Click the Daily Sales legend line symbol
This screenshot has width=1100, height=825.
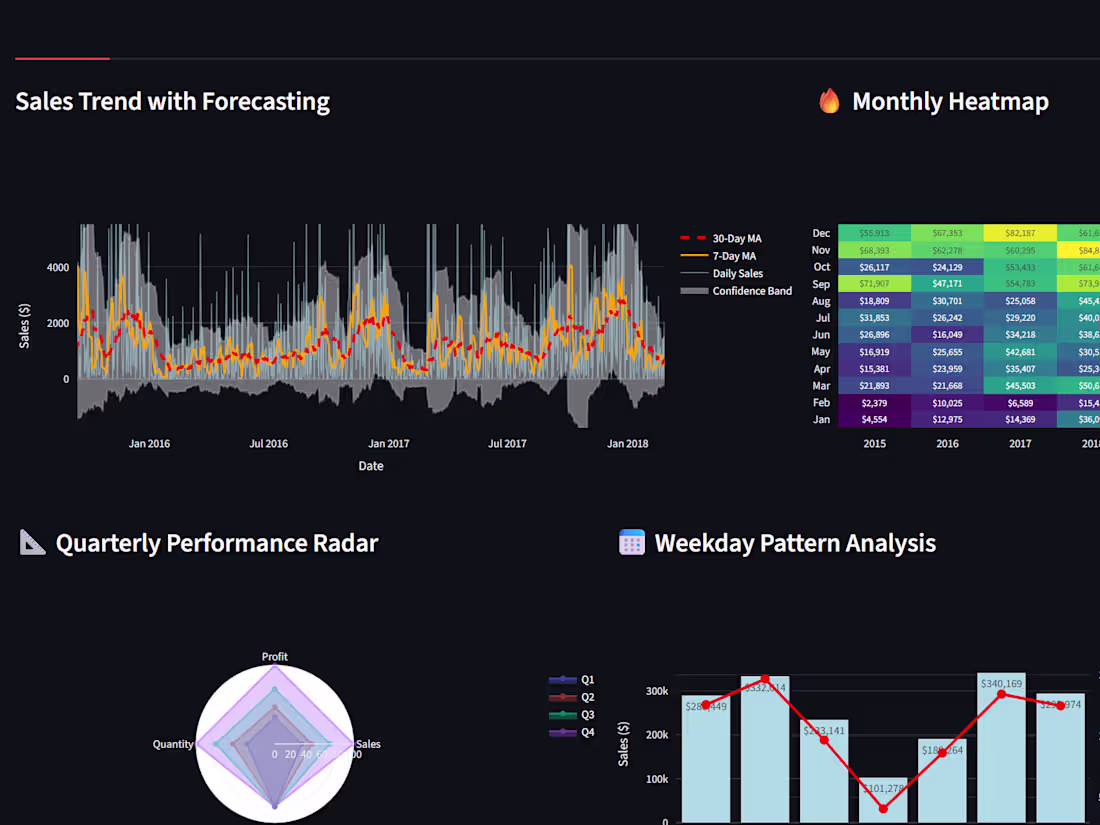(695, 273)
